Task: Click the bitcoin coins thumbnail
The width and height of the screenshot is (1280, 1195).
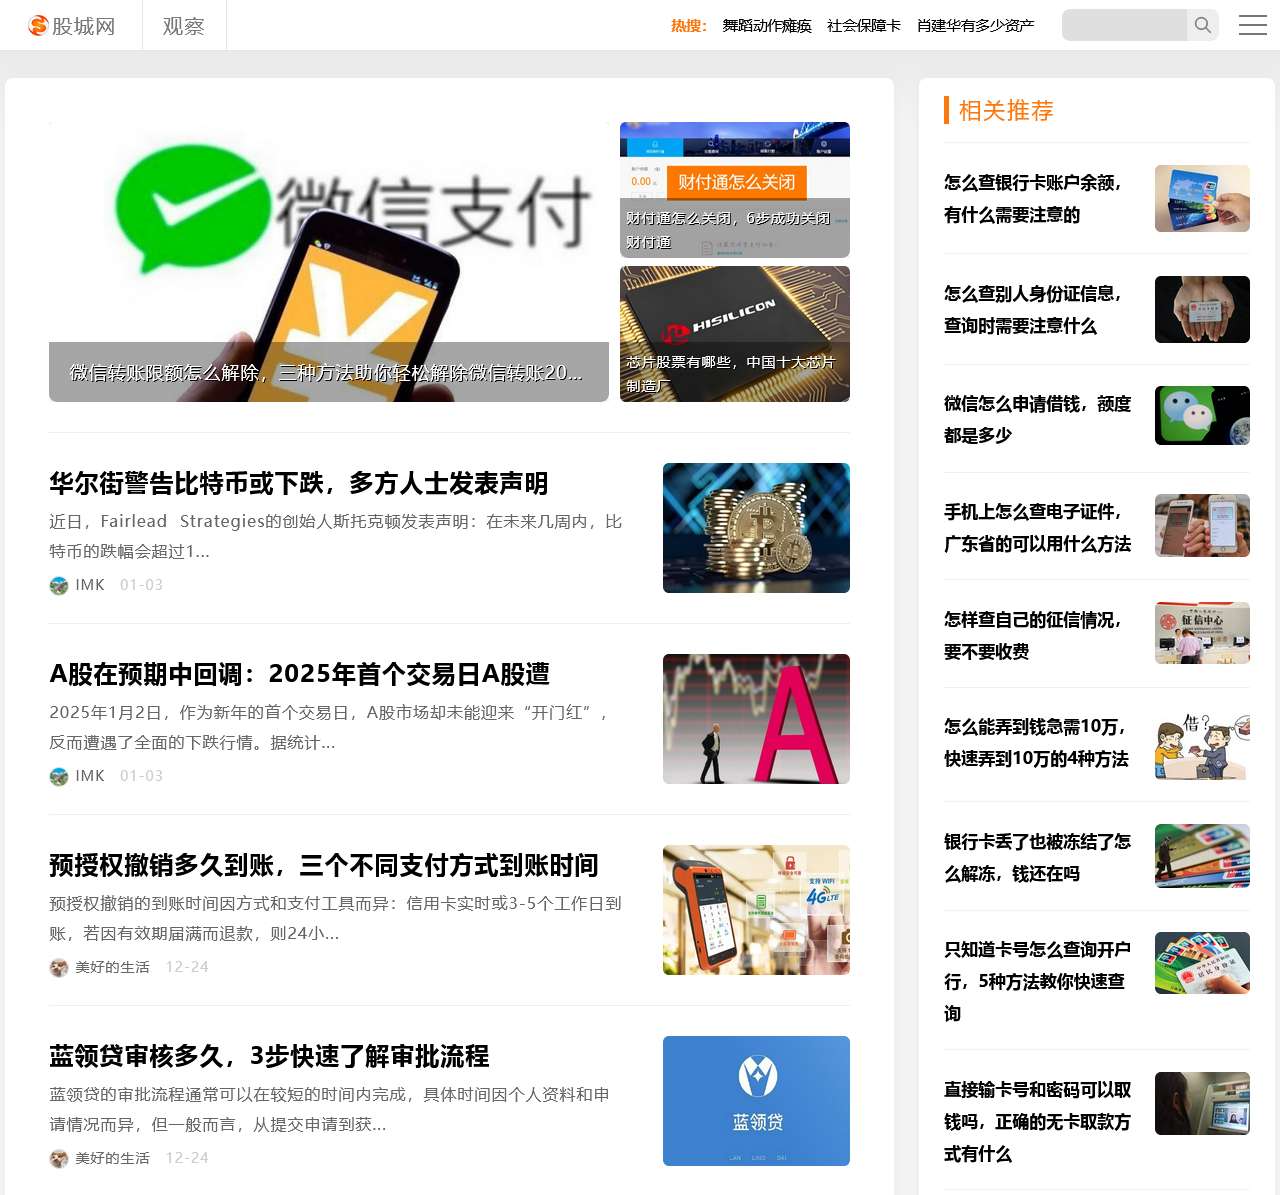Action: 756,528
